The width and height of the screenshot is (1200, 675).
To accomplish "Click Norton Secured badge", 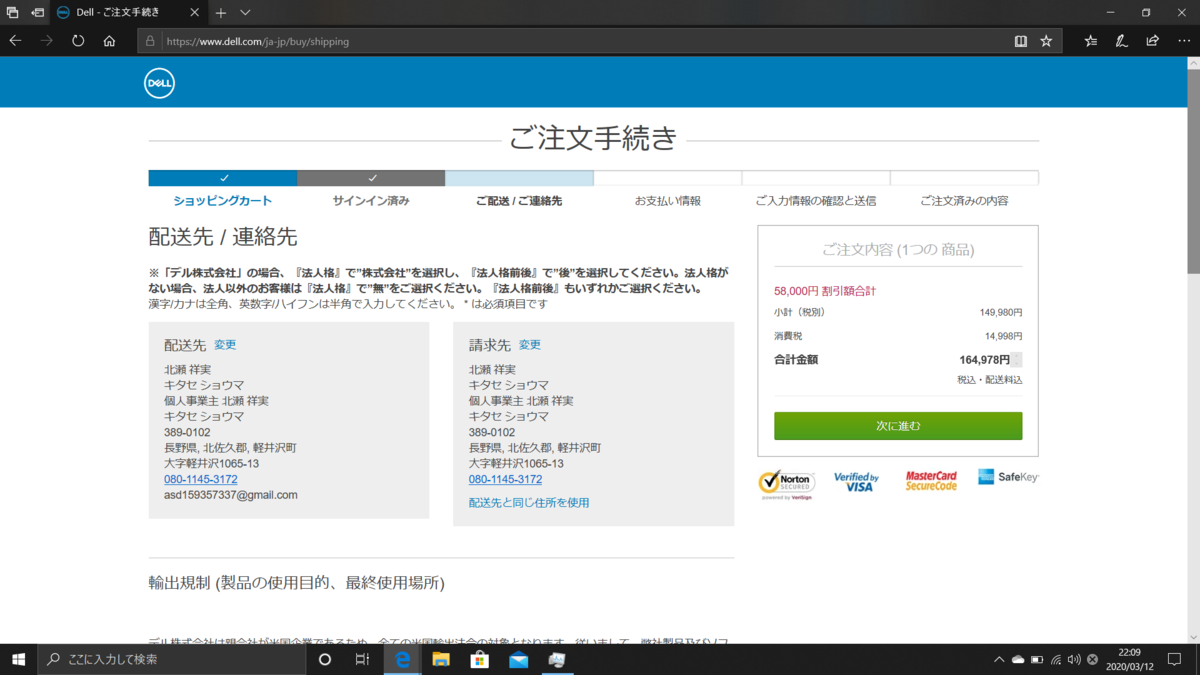I will click(x=787, y=484).
